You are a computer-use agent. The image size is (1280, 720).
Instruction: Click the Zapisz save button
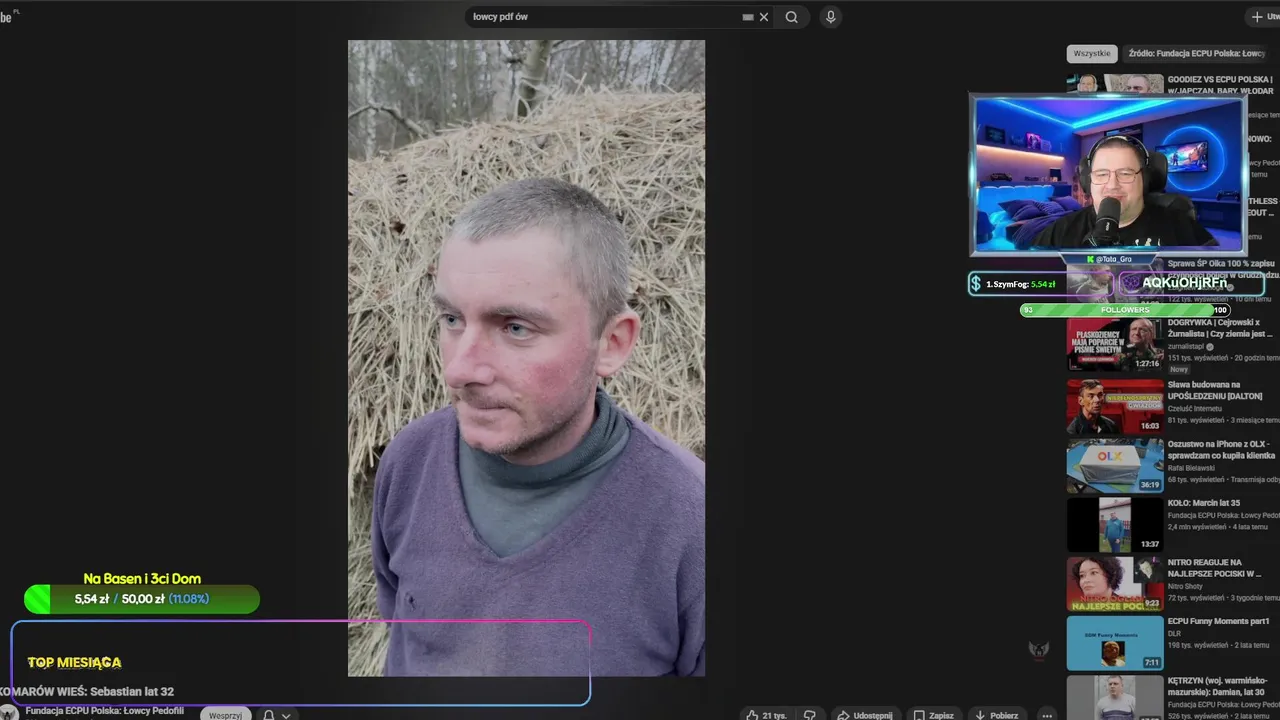[934, 715]
